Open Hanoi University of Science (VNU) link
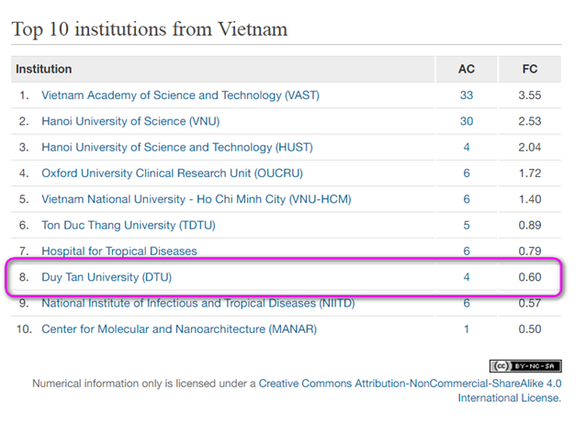This screenshot has height=423, width=586. [130, 121]
